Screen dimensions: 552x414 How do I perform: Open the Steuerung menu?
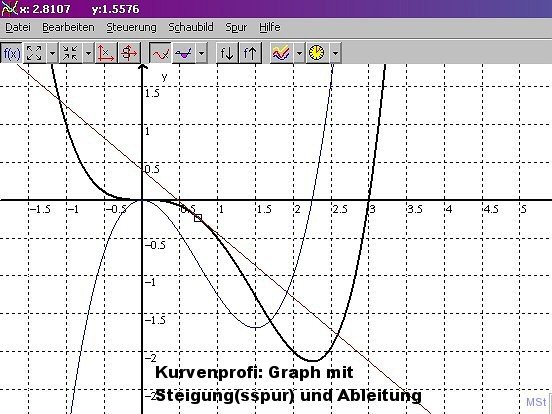pos(131,27)
